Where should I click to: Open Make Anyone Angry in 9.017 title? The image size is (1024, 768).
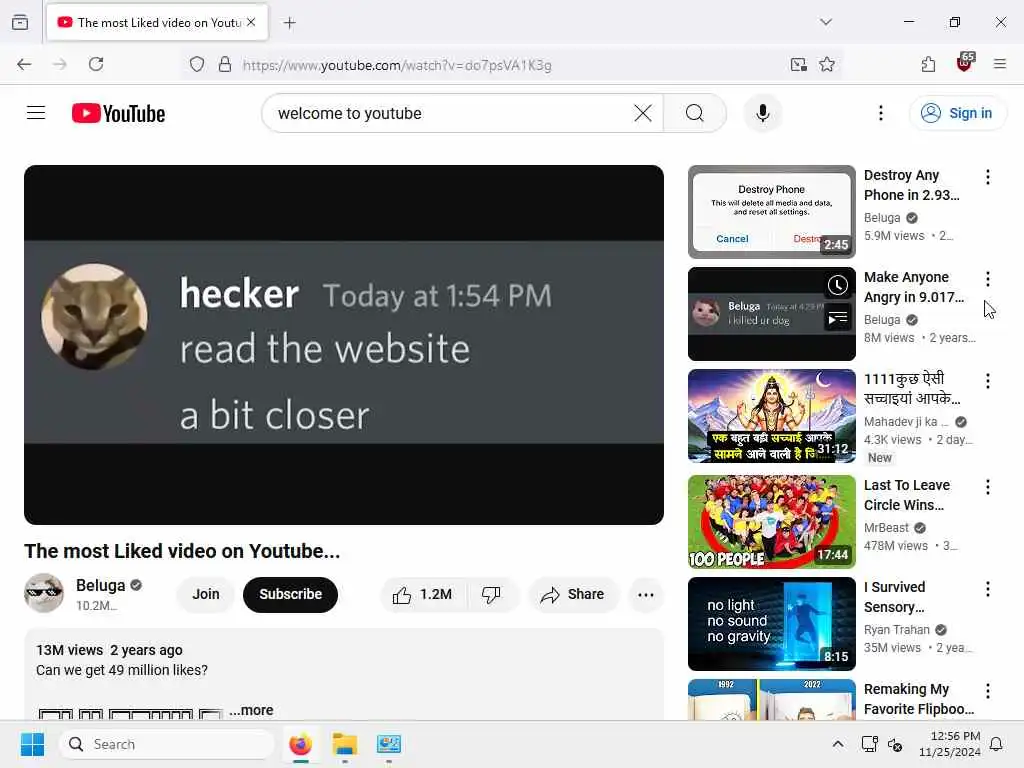click(914, 287)
